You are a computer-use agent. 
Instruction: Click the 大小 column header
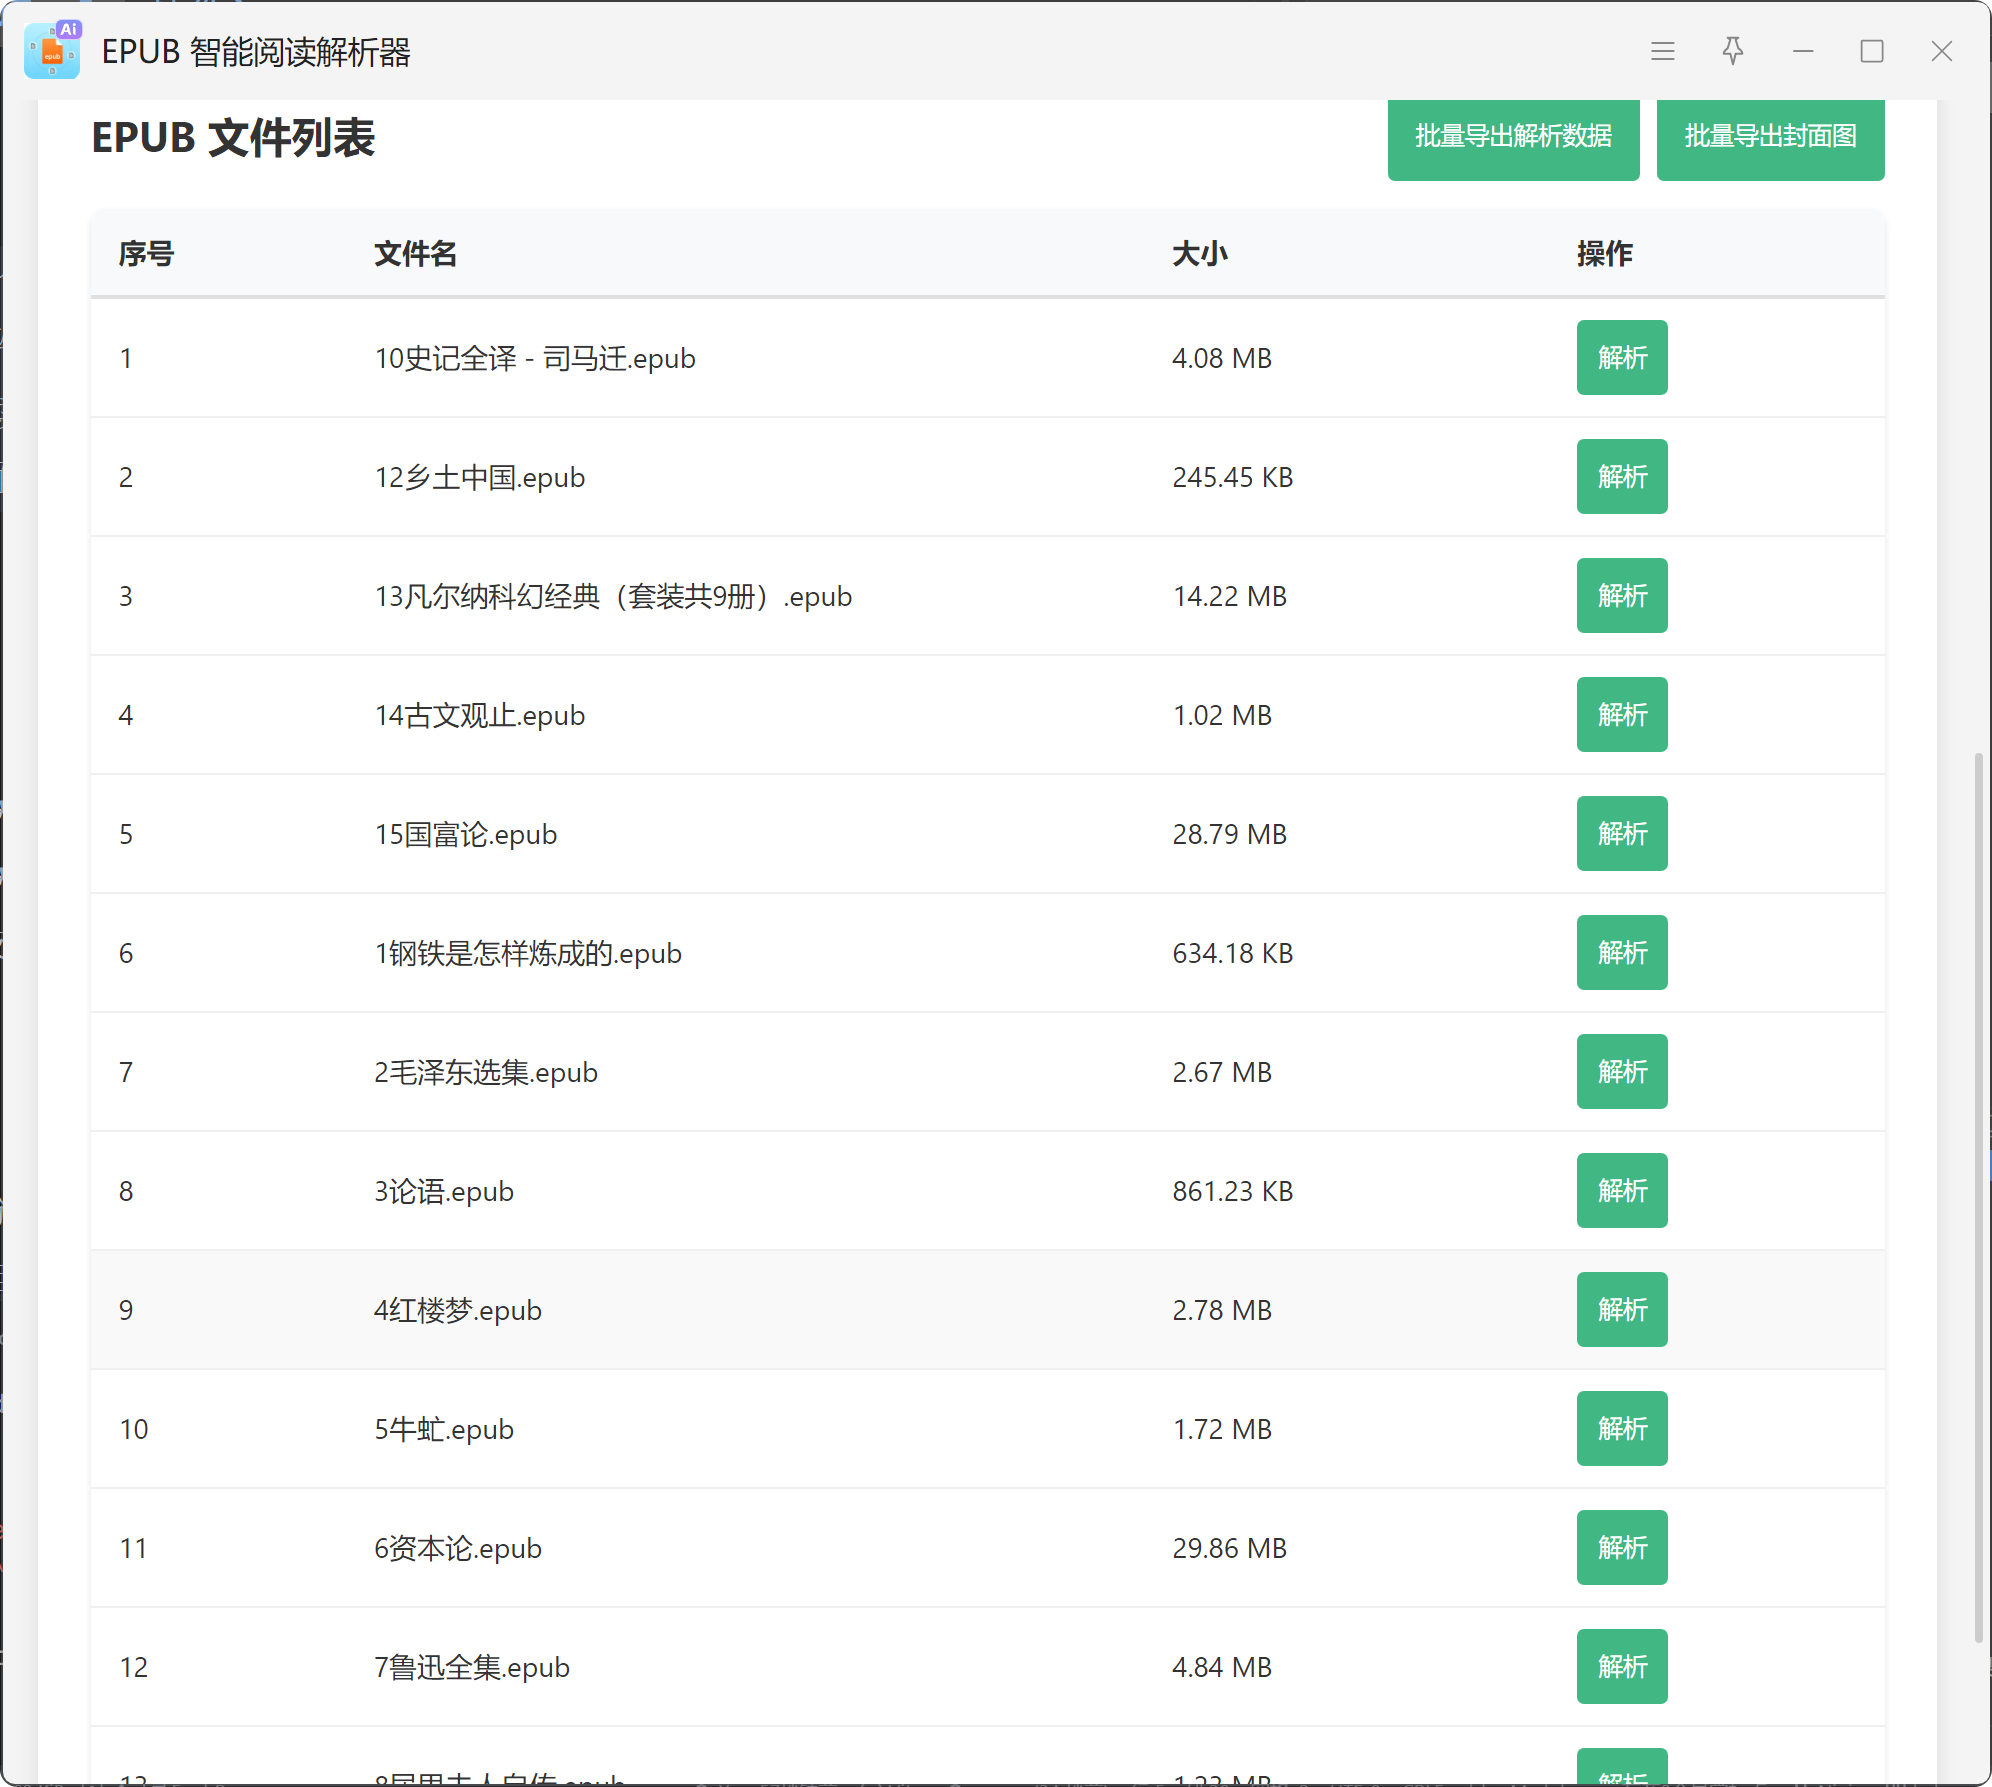[x=1199, y=254]
